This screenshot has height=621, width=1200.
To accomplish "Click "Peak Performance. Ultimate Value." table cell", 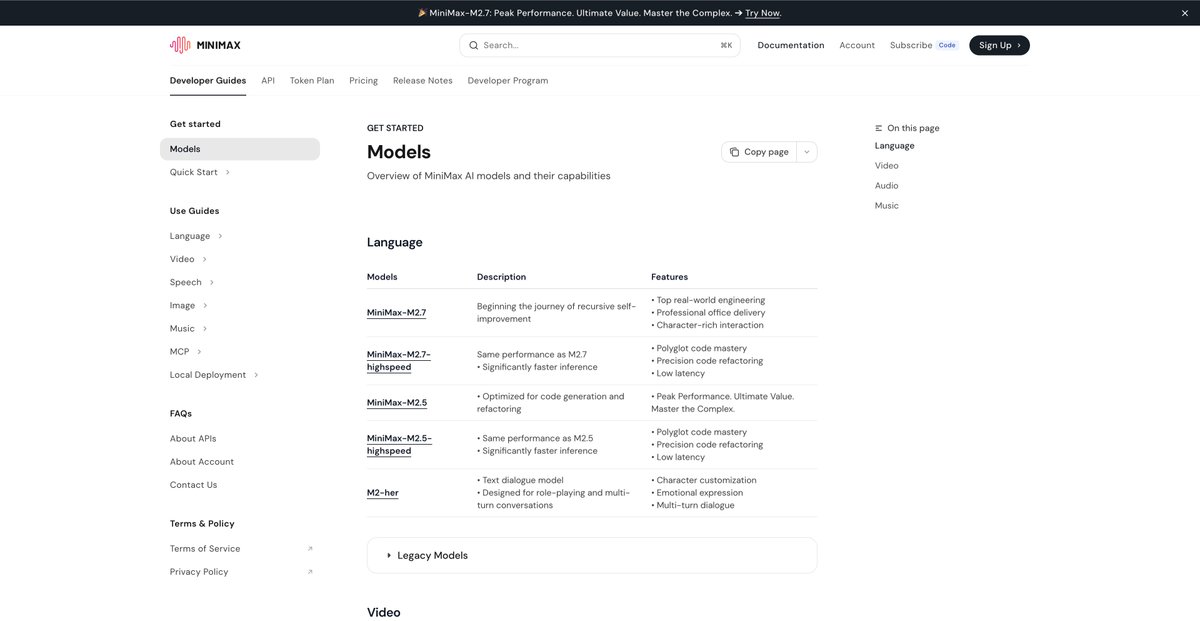I will [725, 403].
